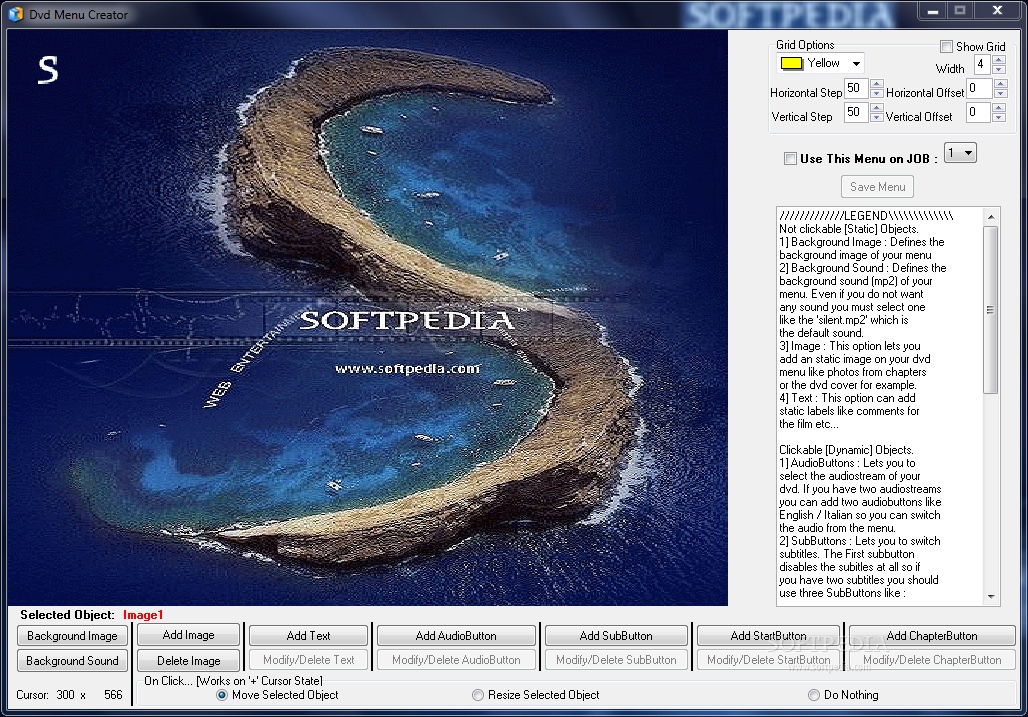Screen dimensions: 1028x717
Task: Select Resize Selected Object radio option
Action: [x=478, y=695]
